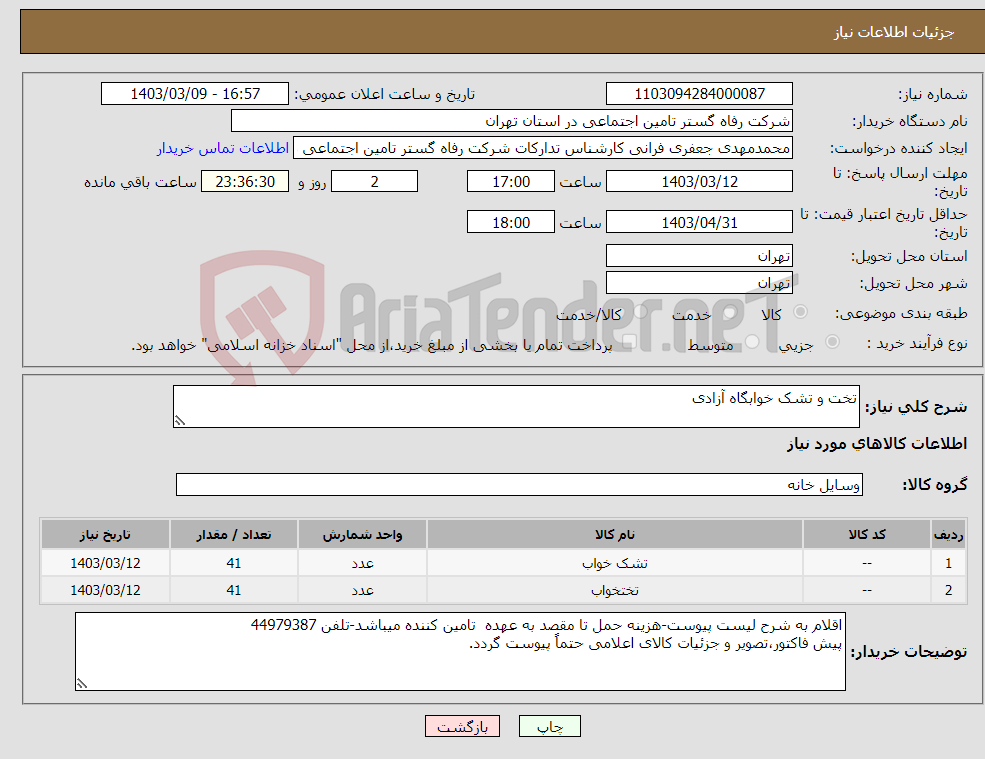Click the buyer organization name field
The width and height of the screenshot is (985, 759).
click(511, 121)
